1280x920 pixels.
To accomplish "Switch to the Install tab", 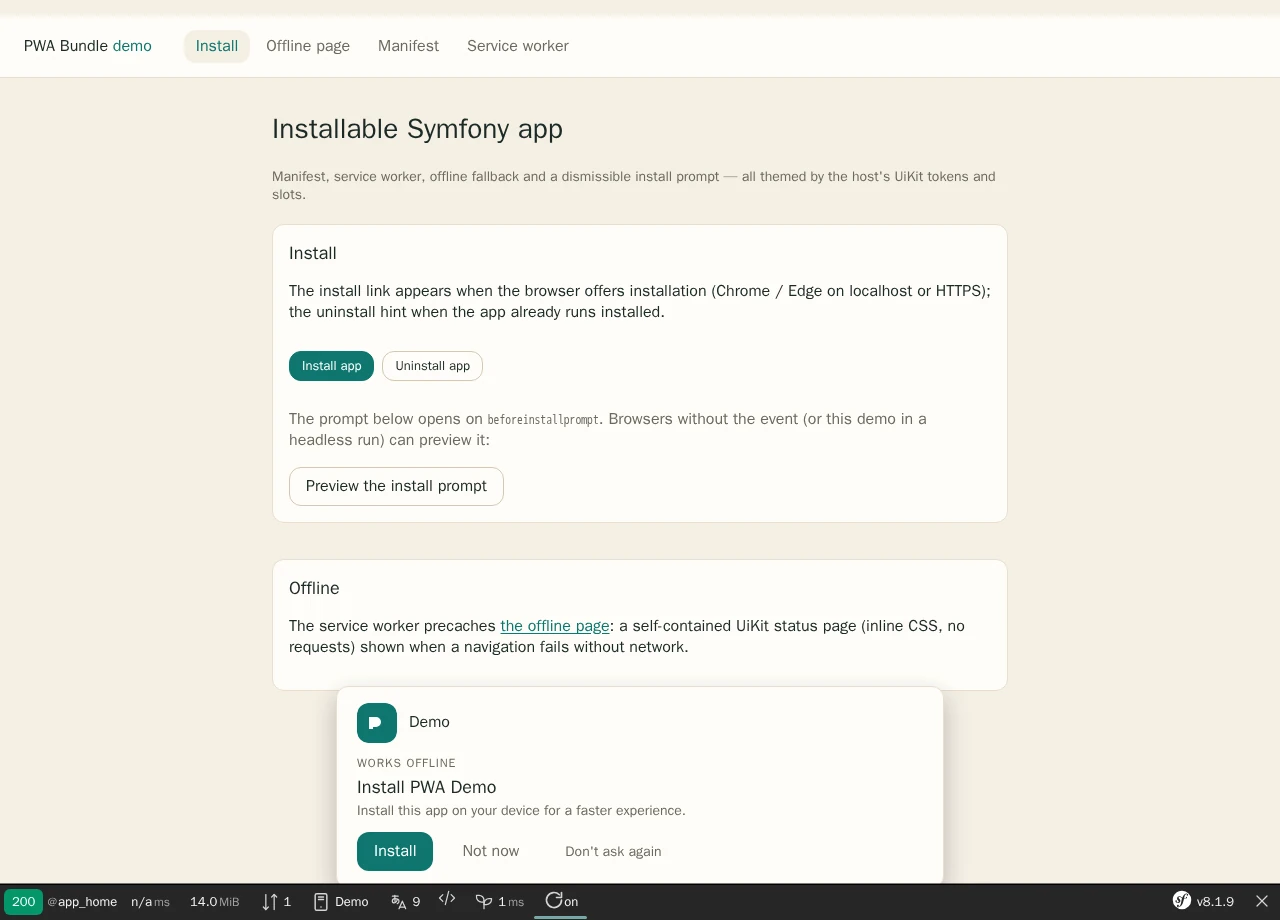I will [x=217, y=46].
